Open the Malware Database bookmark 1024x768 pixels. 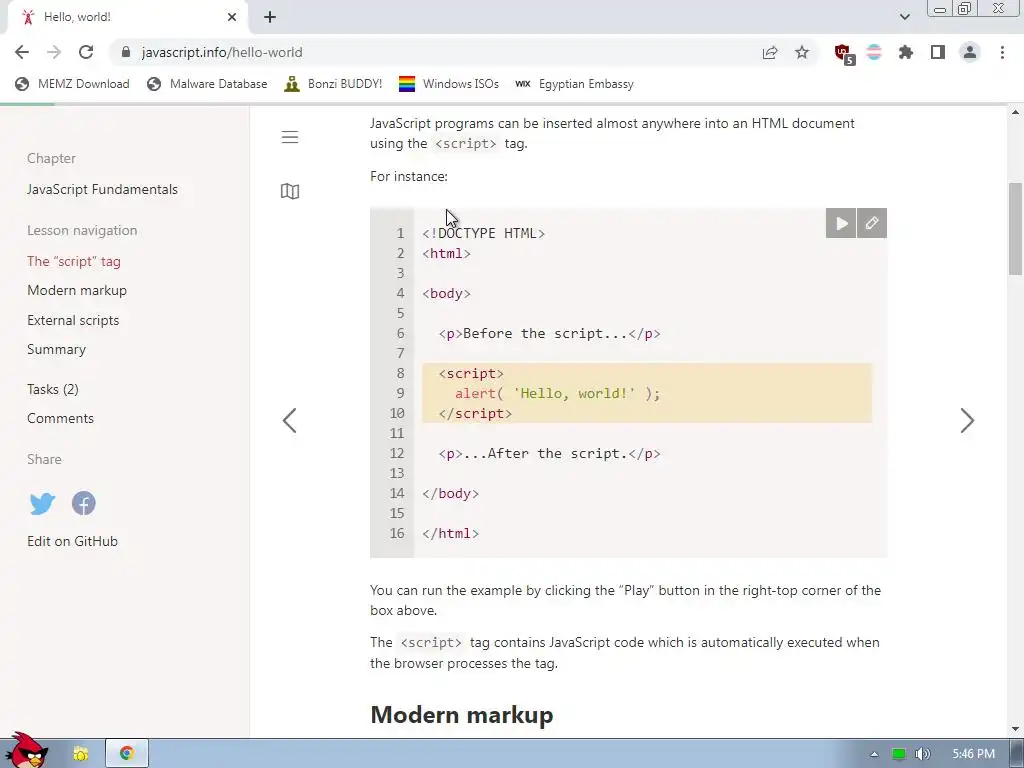click(208, 84)
